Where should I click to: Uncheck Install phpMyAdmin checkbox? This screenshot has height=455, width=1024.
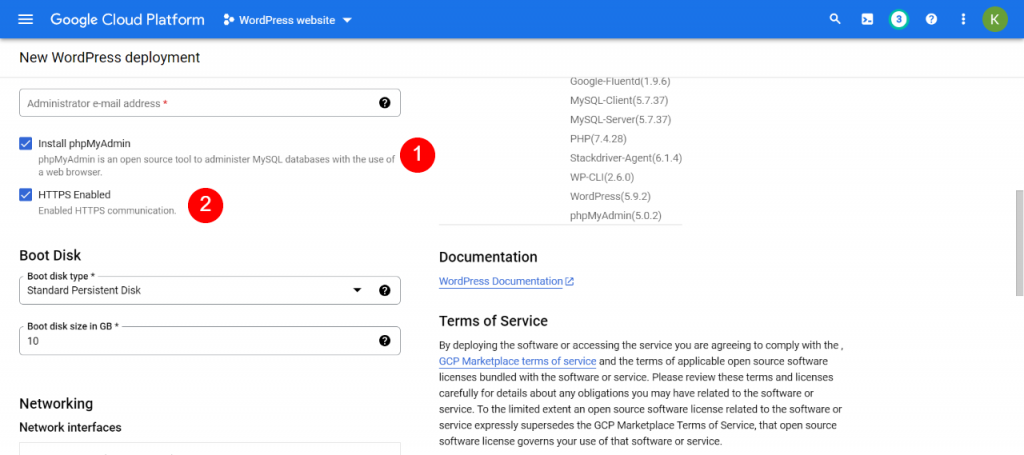tap(25, 144)
